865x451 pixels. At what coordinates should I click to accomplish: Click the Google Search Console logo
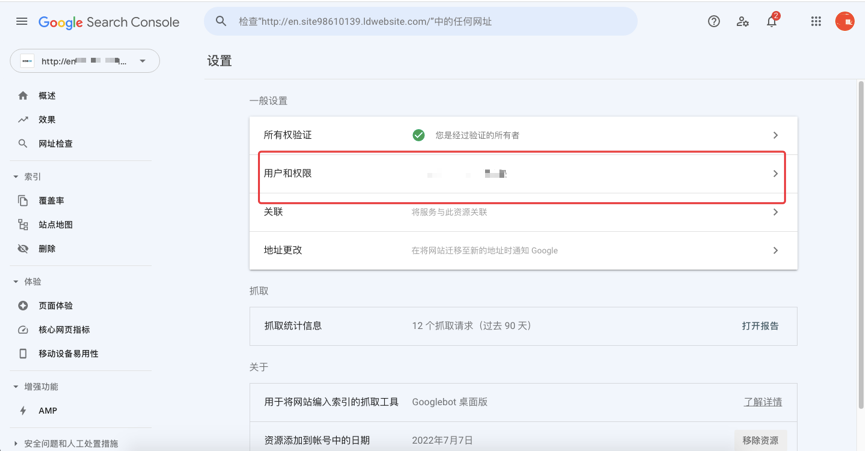(109, 22)
